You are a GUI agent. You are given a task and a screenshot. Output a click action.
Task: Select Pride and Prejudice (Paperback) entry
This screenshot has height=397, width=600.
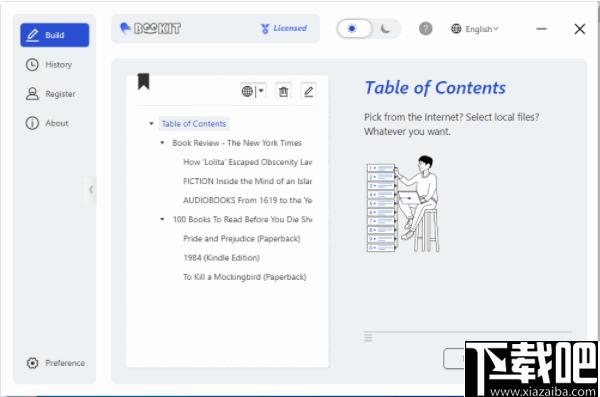point(241,239)
